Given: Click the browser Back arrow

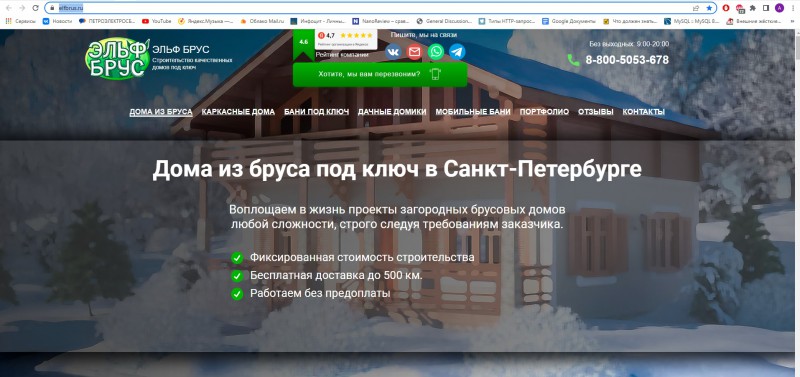Looking at the screenshot, I should 8,8.
